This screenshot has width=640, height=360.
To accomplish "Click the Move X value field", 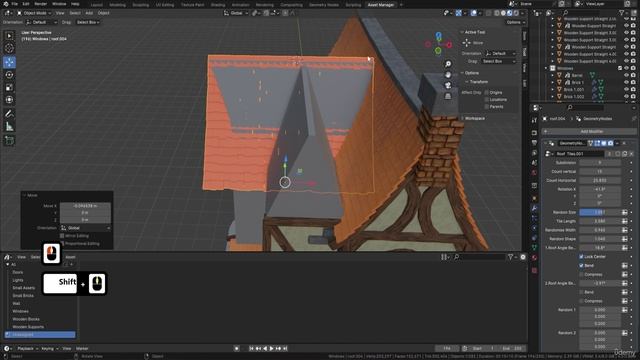I will [85, 206].
